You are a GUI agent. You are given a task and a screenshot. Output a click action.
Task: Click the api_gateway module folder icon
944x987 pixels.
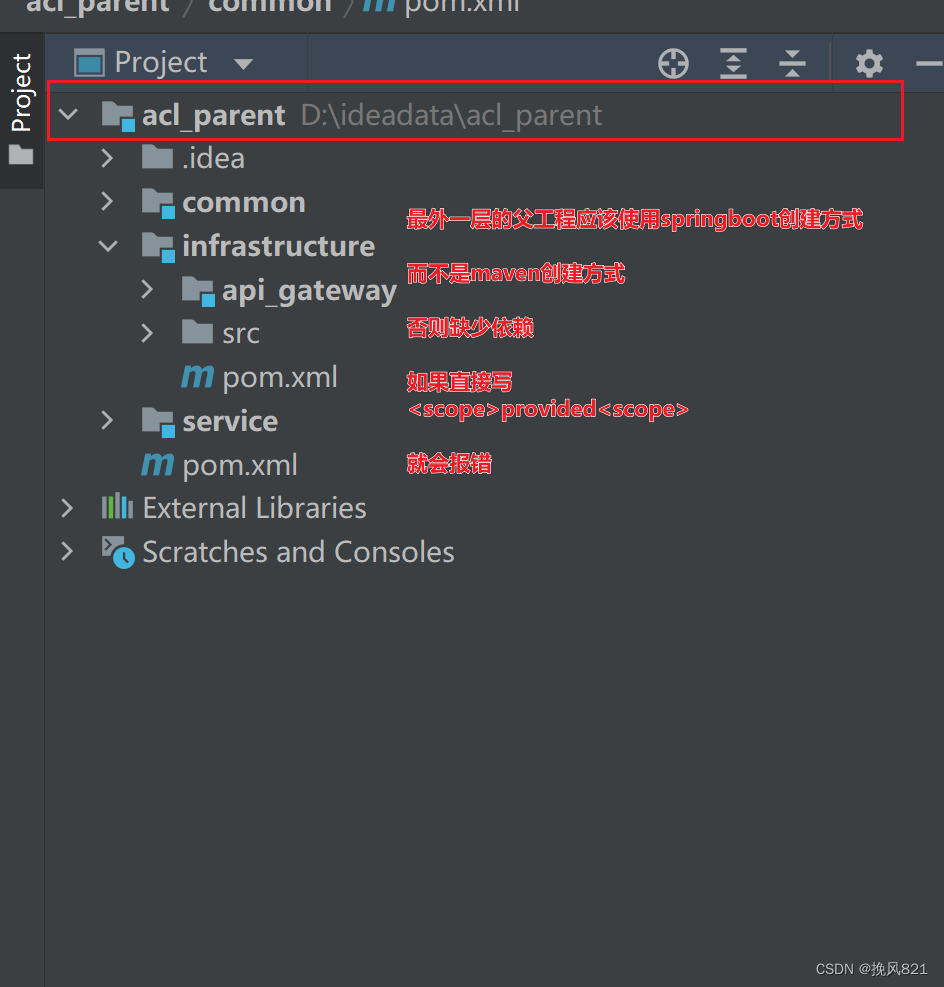198,291
